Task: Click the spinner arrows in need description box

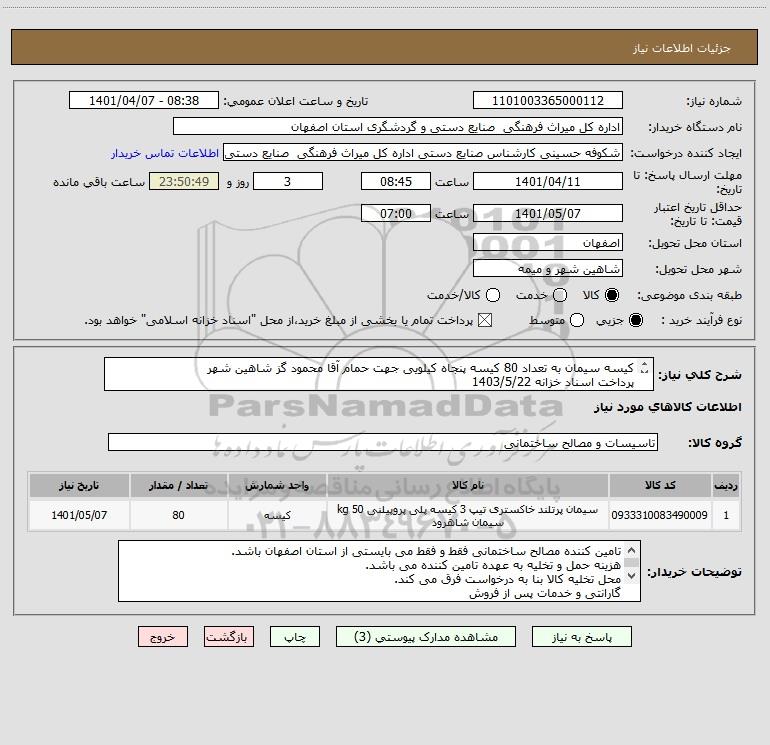Action: [x=645, y=367]
